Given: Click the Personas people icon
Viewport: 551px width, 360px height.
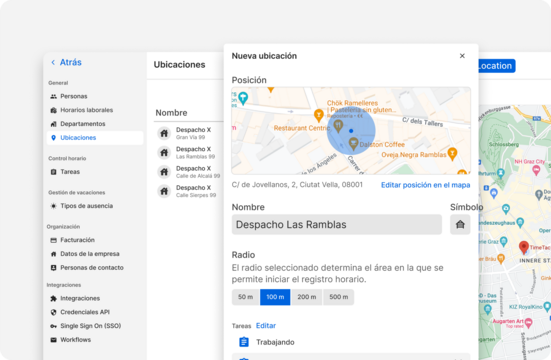Looking at the screenshot, I should coord(53,96).
